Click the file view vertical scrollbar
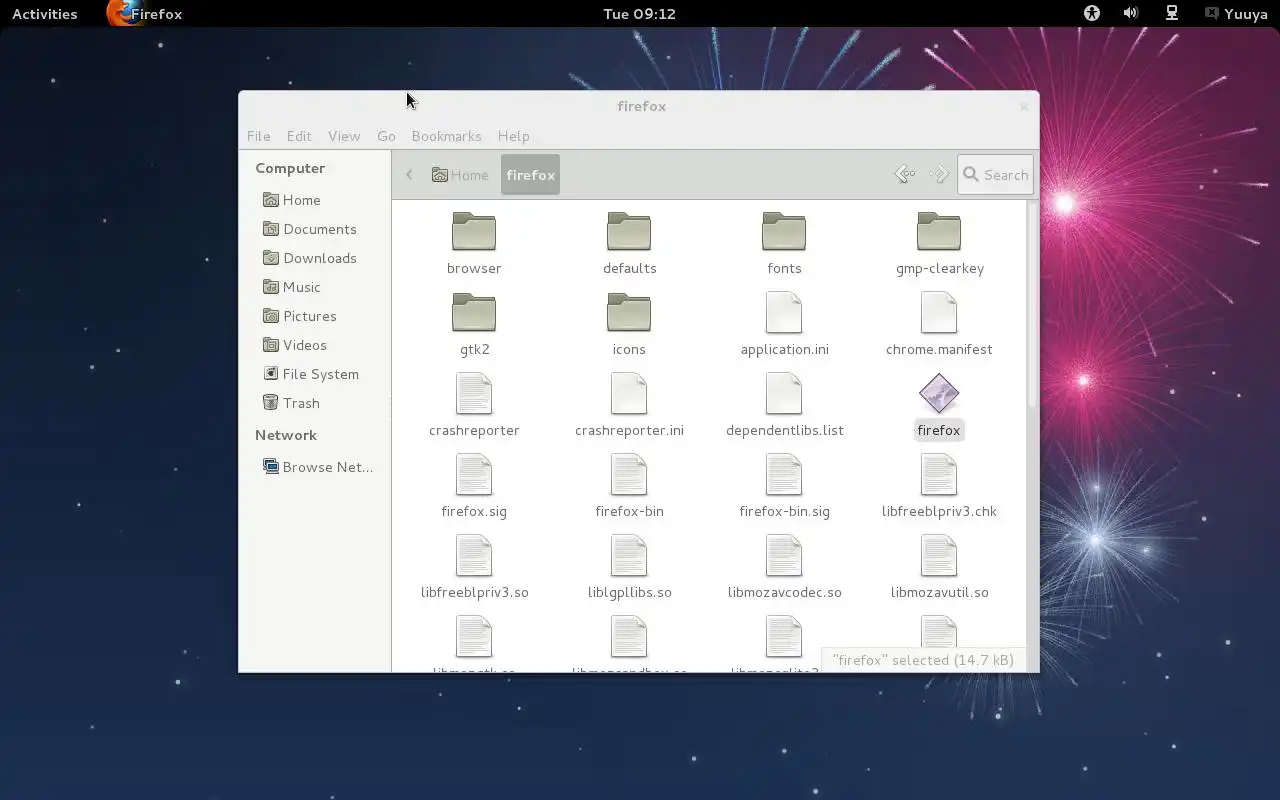The width and height of the screenshot is (1280, 800). pos(1033,305)
